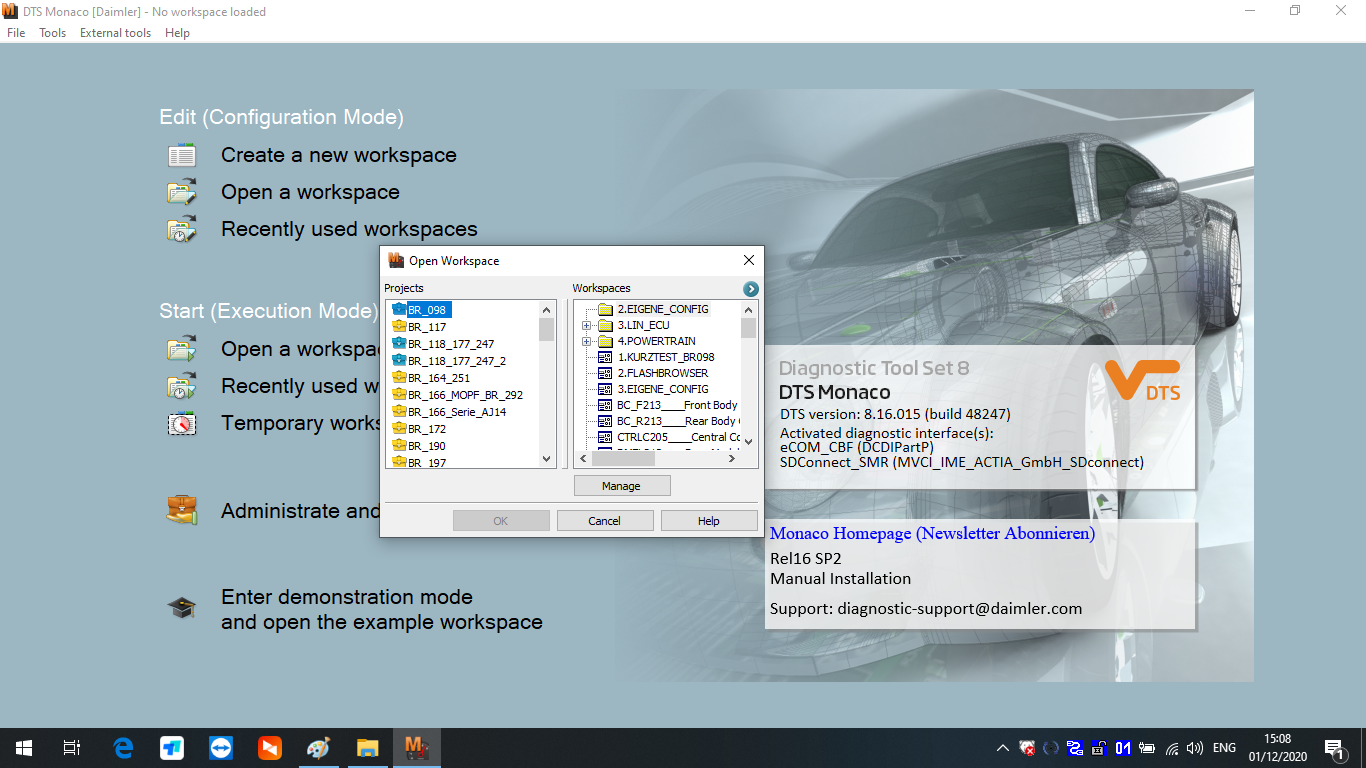
Task: Open the paint palette app in taskbar
Action: tap(318, 748)
